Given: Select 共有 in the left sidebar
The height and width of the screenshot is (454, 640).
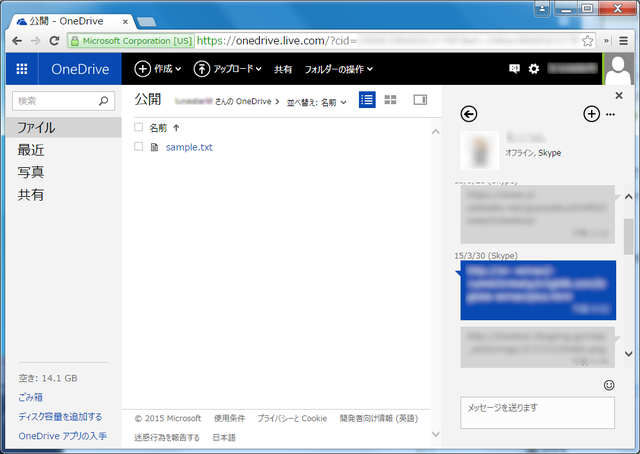Looking at the screenshot, I should click(31, 194).
